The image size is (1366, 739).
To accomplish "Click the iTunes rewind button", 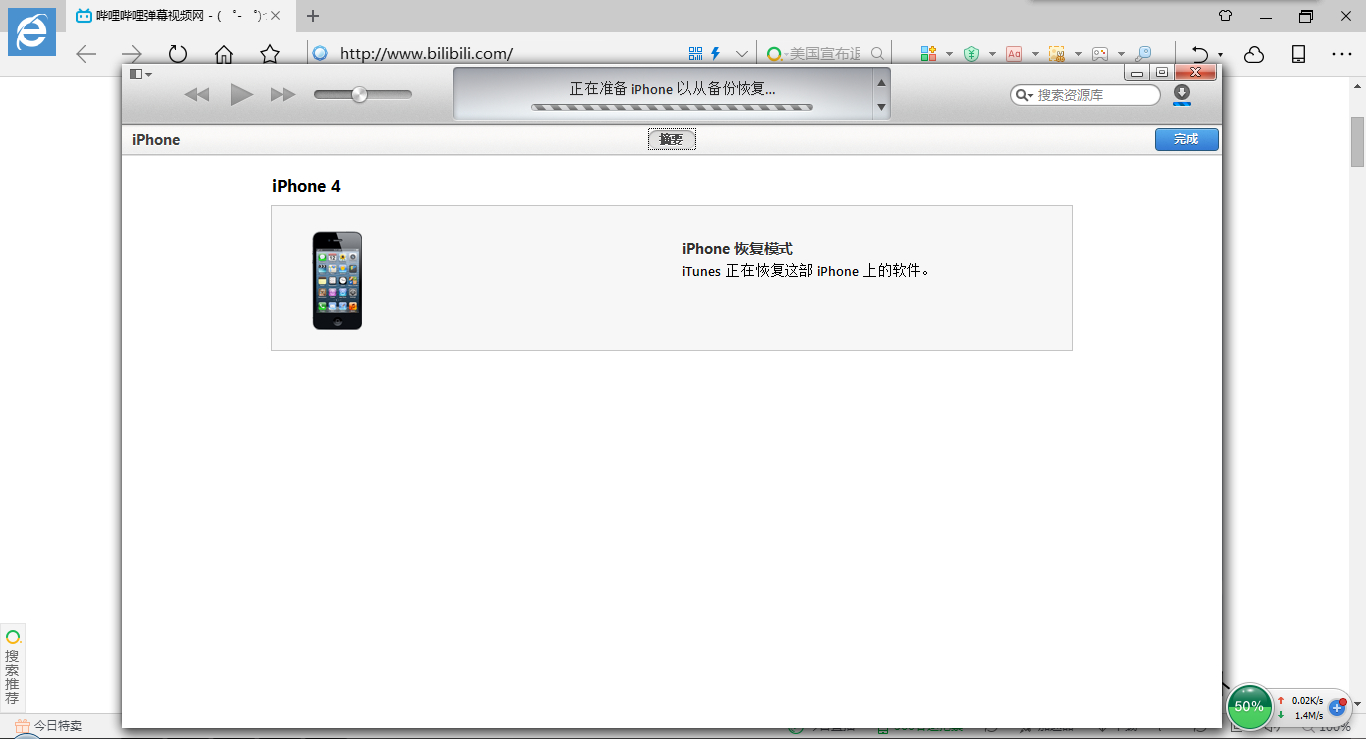I will tap(197, 94).
